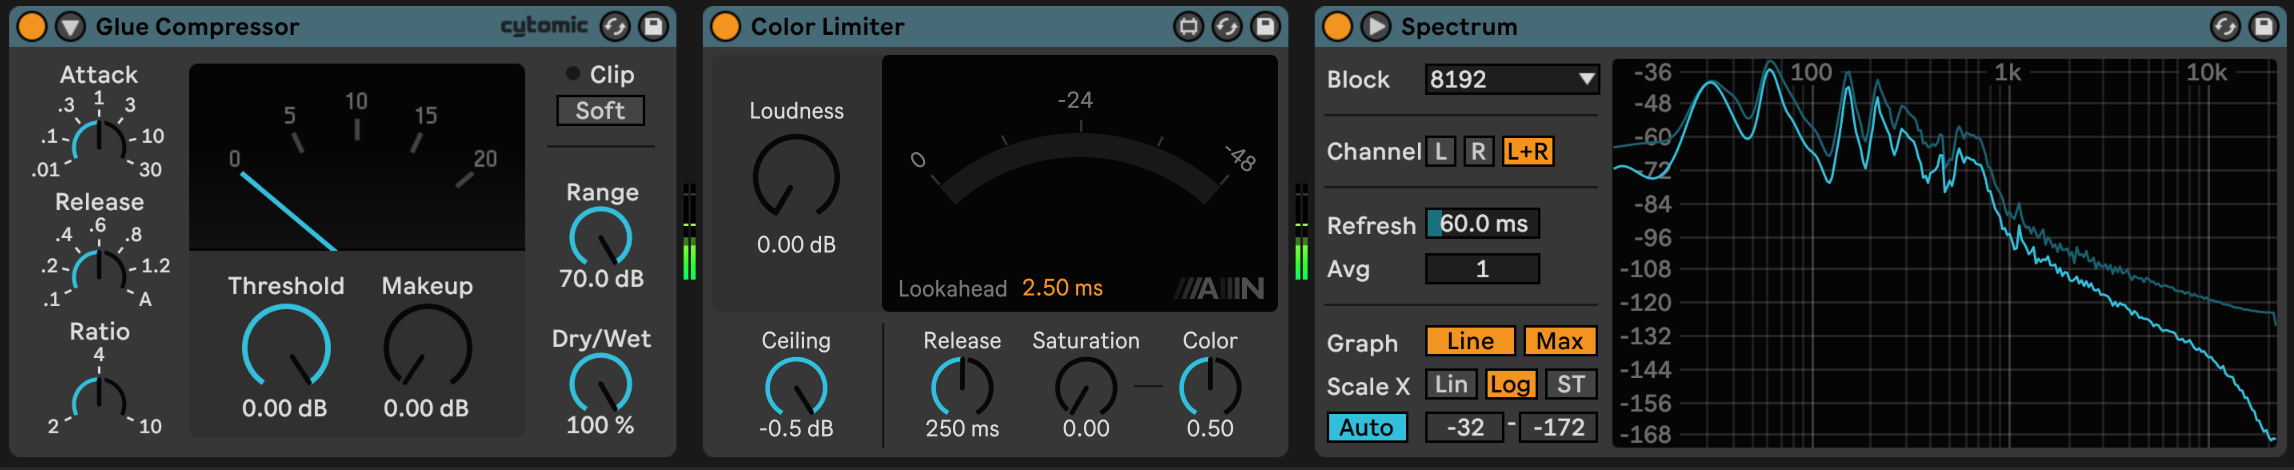
Task: Select channel R button
Action: coord(1478,151)
